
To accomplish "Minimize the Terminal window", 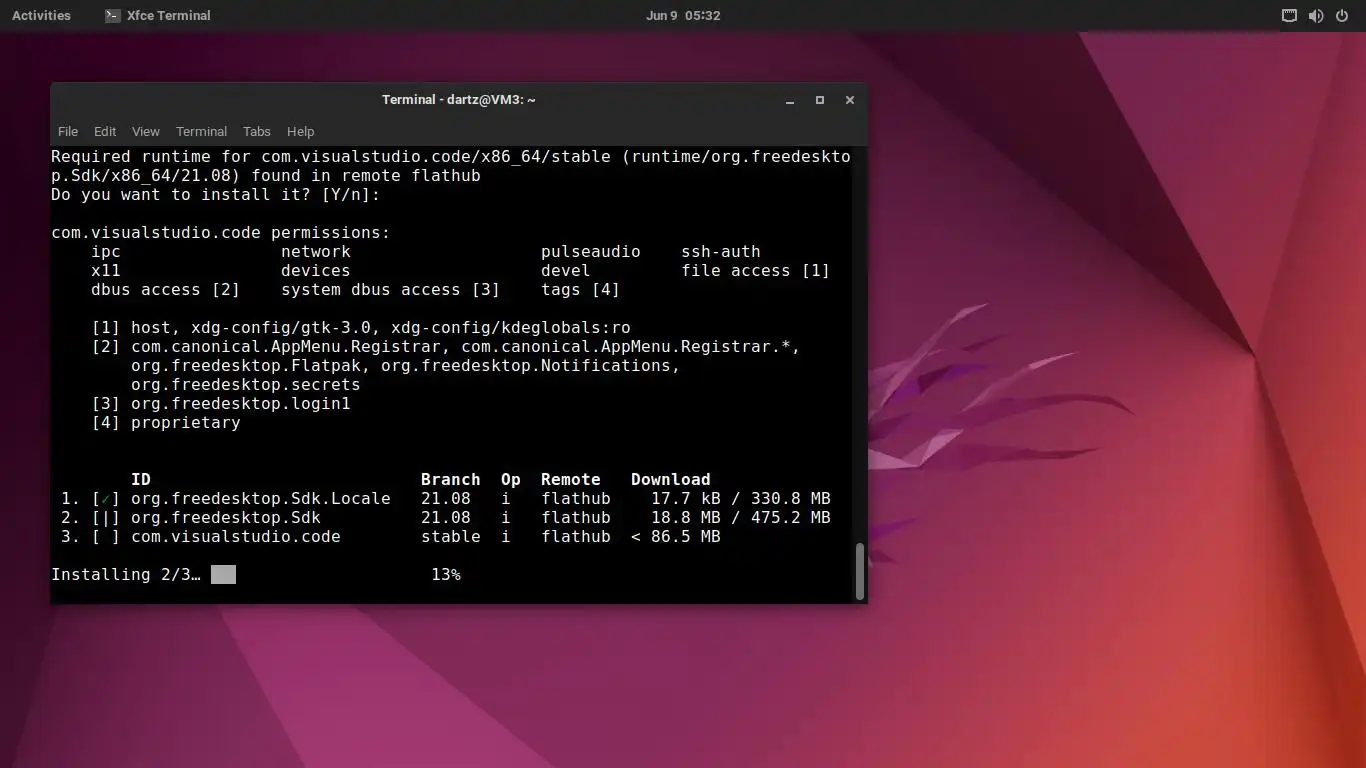I will (790, 100).
